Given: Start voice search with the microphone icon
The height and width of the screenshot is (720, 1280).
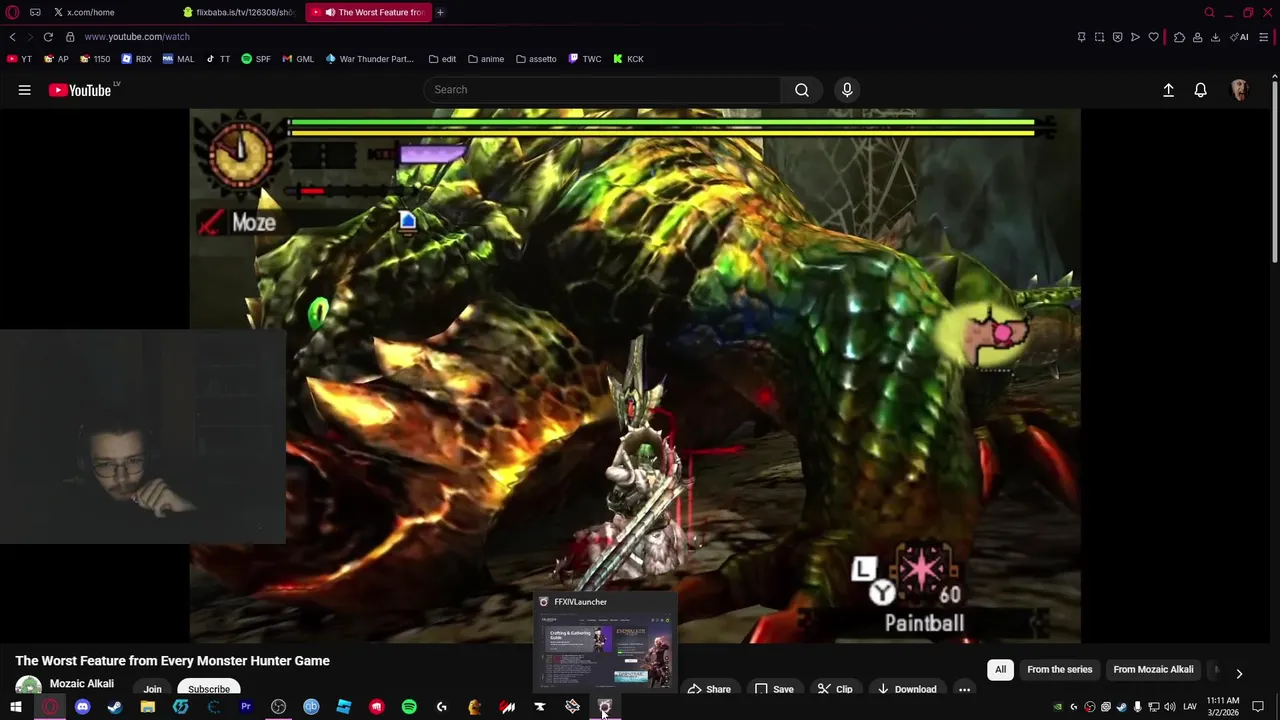Looking at the screenshot, I should 847,90.
